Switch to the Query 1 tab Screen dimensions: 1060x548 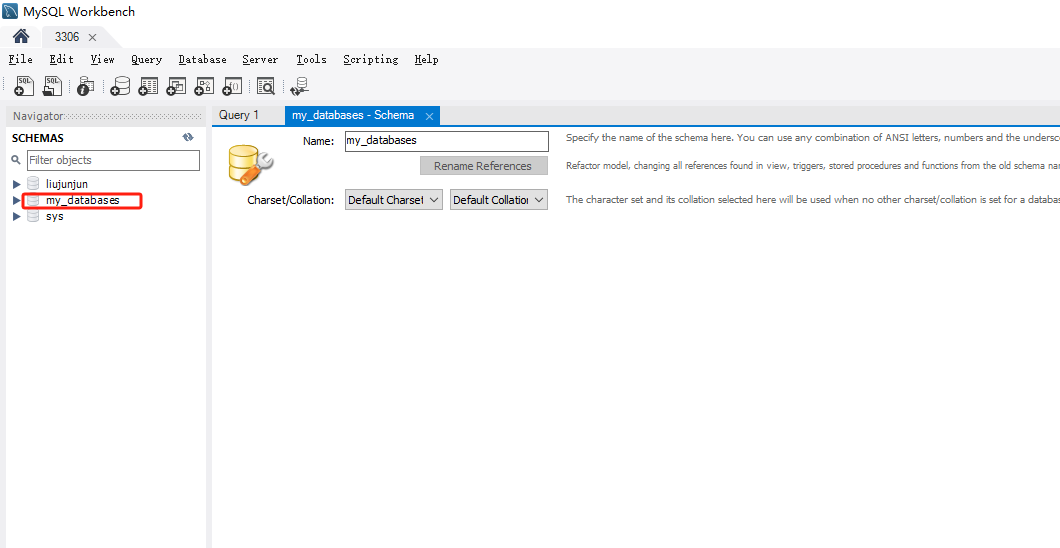[x=239, y=115]
